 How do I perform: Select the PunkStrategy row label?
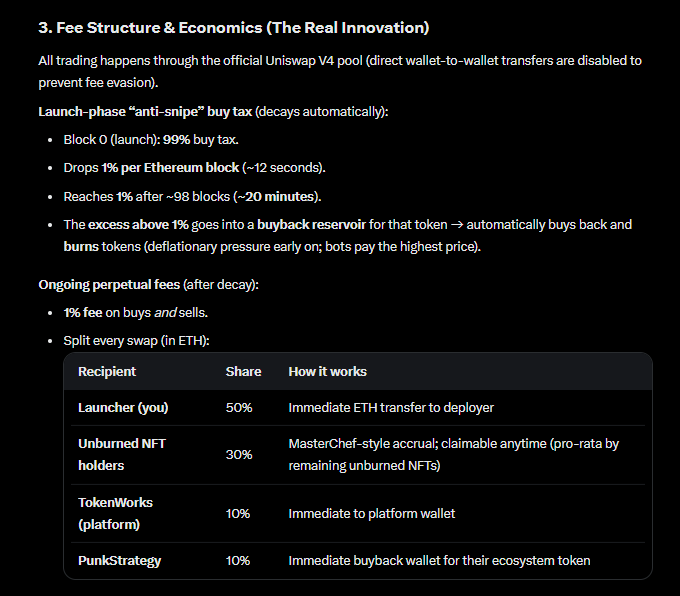(119, 561)
